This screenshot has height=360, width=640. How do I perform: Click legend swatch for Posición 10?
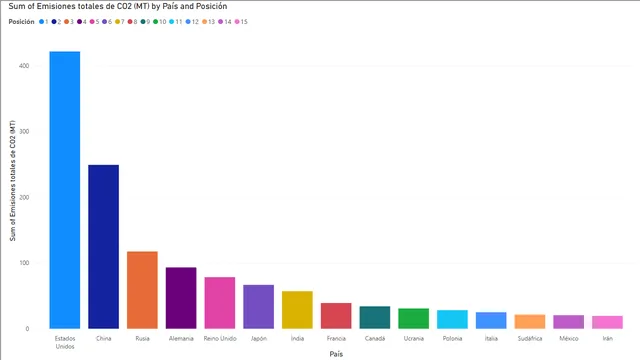156,22
